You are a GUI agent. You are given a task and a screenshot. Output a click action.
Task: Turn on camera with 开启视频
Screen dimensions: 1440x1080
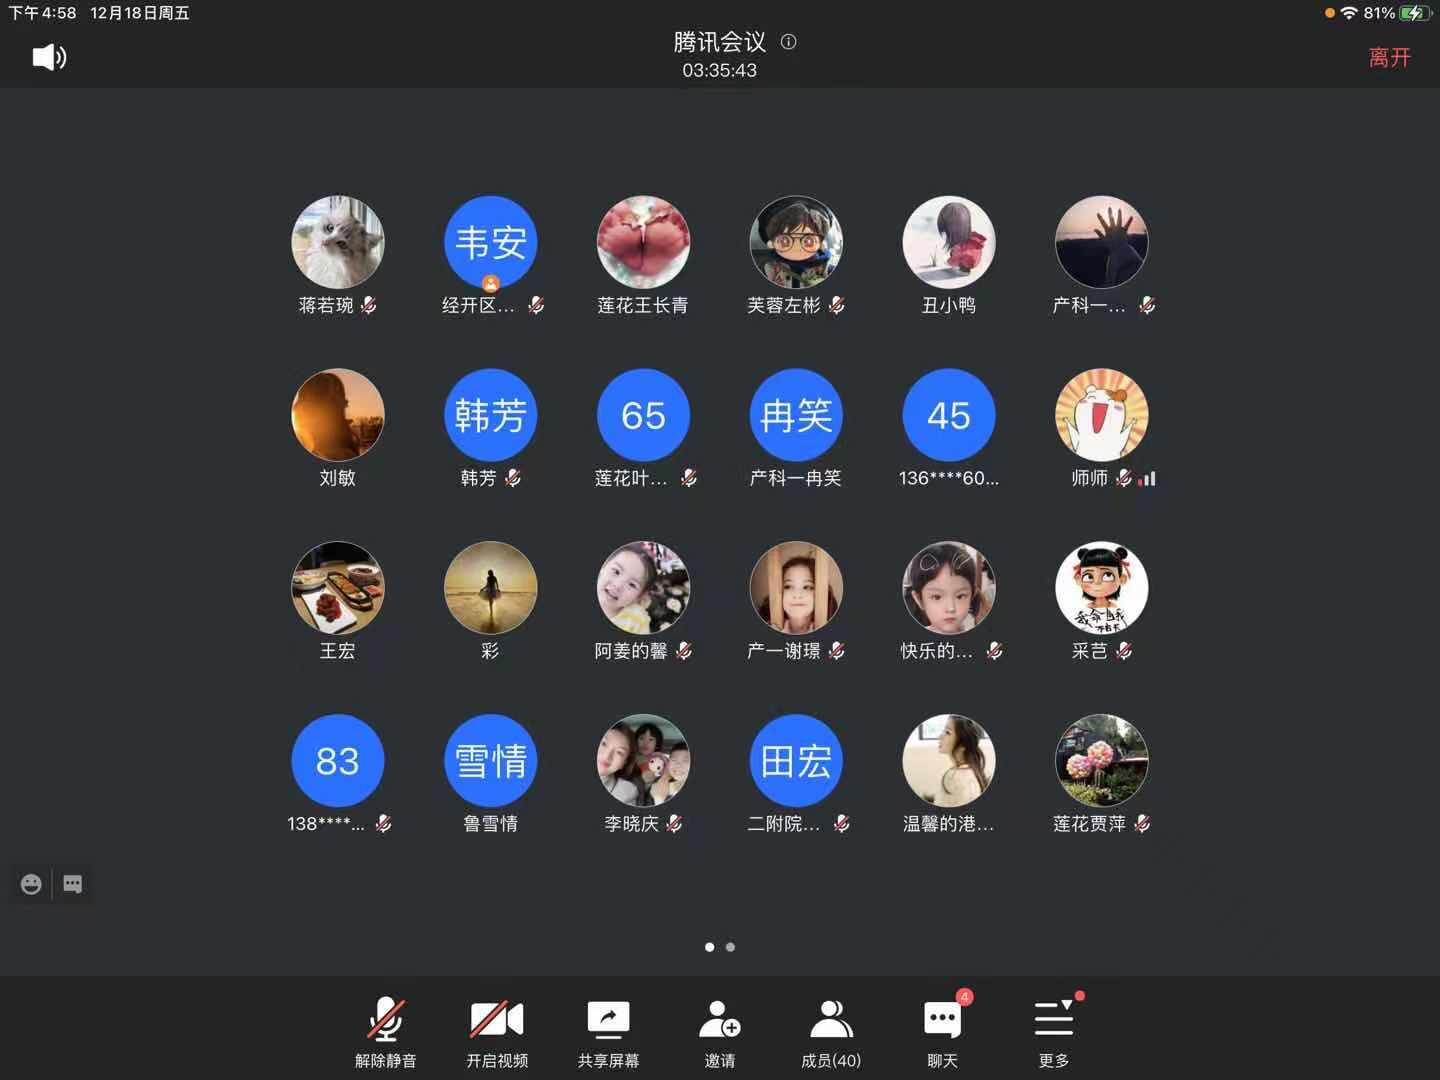pos(497,1033)
